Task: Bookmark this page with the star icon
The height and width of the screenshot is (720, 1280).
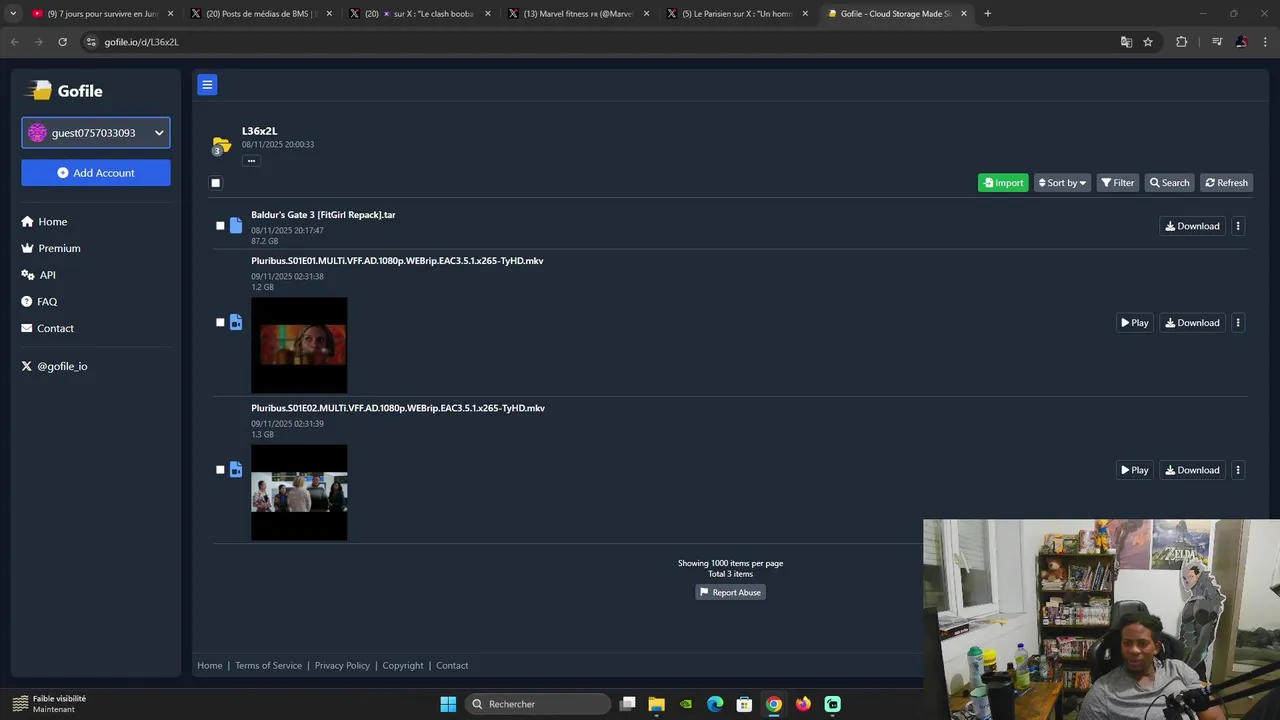Action: pyautogui.click(x=1148, y=42)
